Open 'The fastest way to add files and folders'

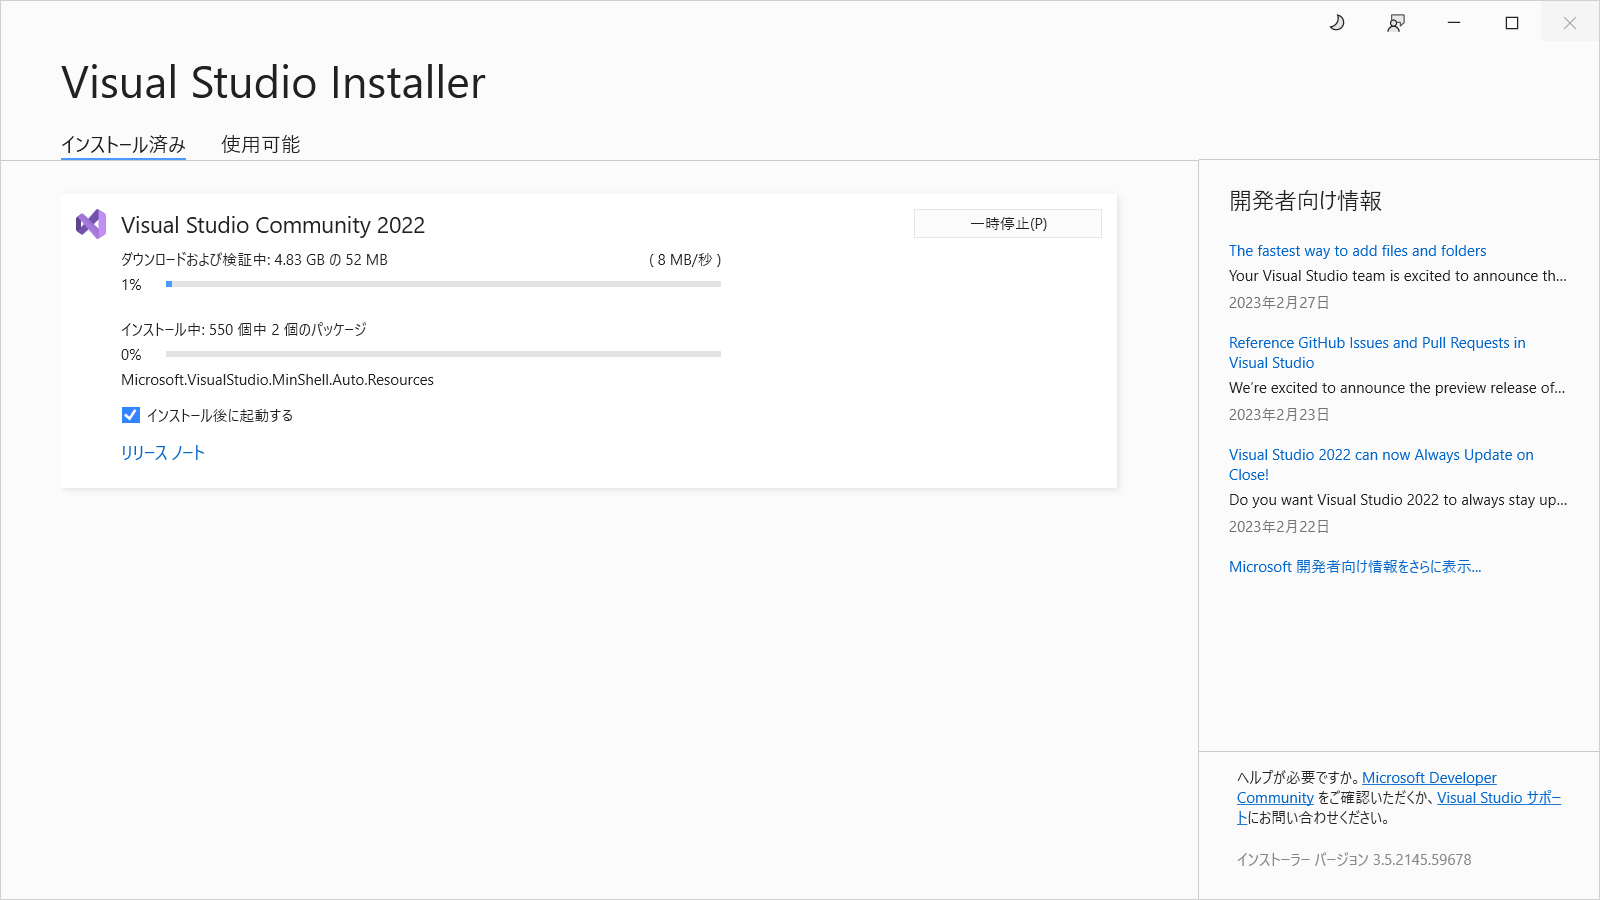(x=1357, y=251)
